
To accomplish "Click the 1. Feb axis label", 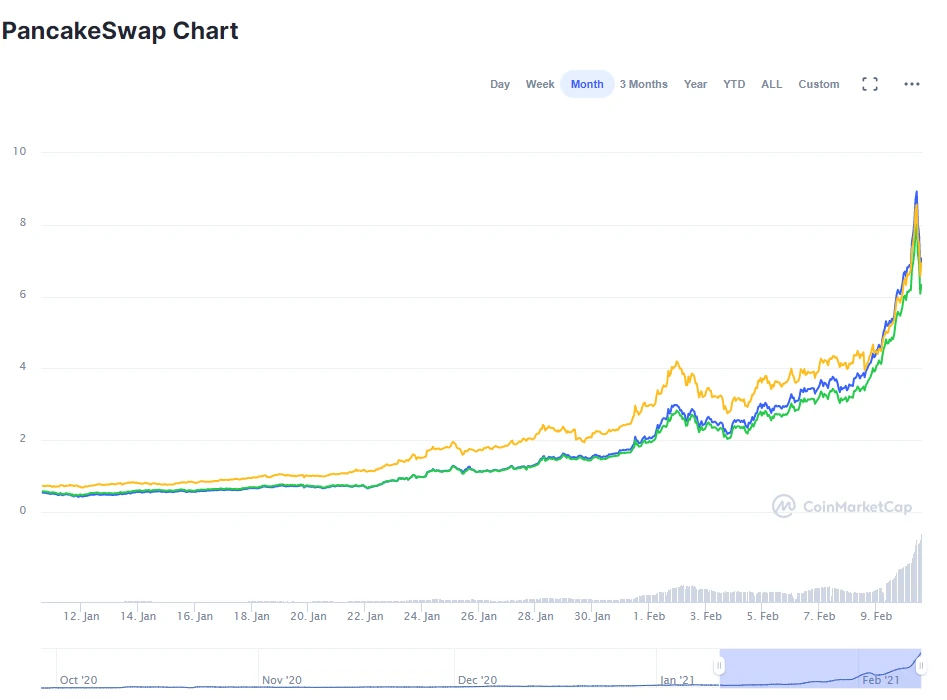I will pyautogui.click(x=649, y=616).
